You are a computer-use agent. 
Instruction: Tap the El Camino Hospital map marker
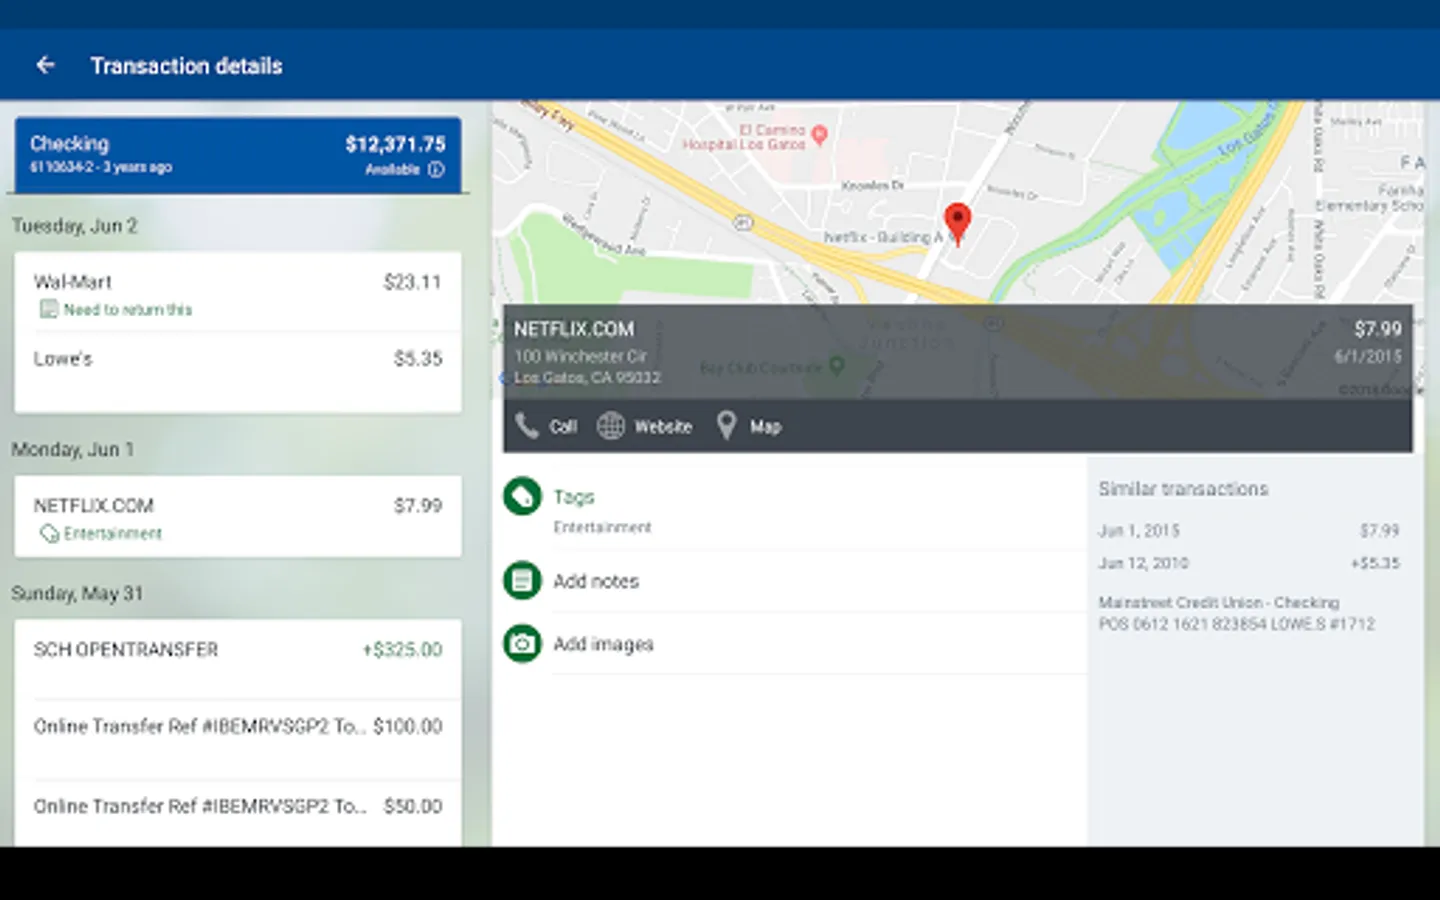(x=819, y=134)
